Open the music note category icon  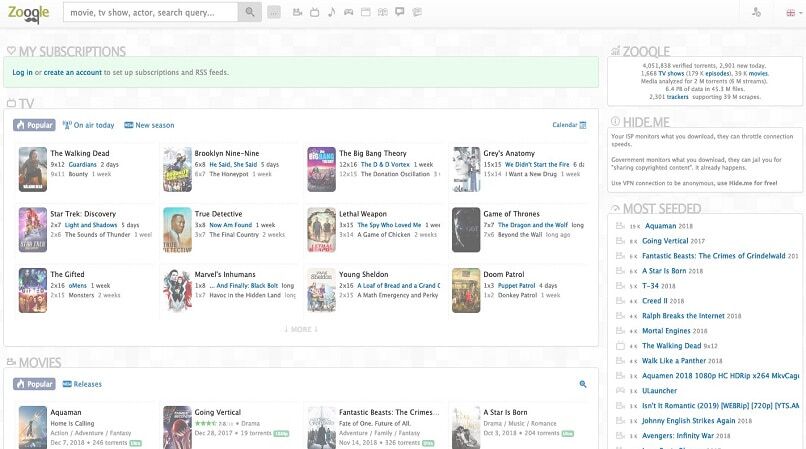332,12
